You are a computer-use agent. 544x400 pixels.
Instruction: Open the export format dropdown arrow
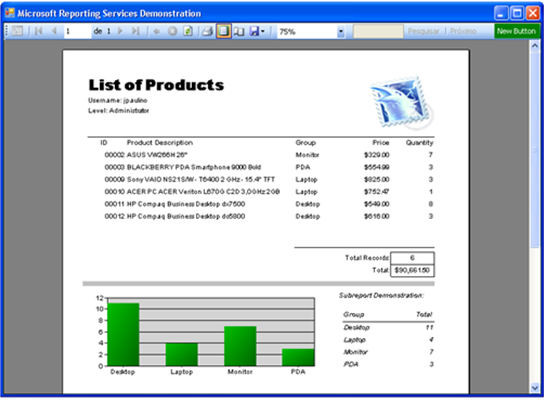263,32
